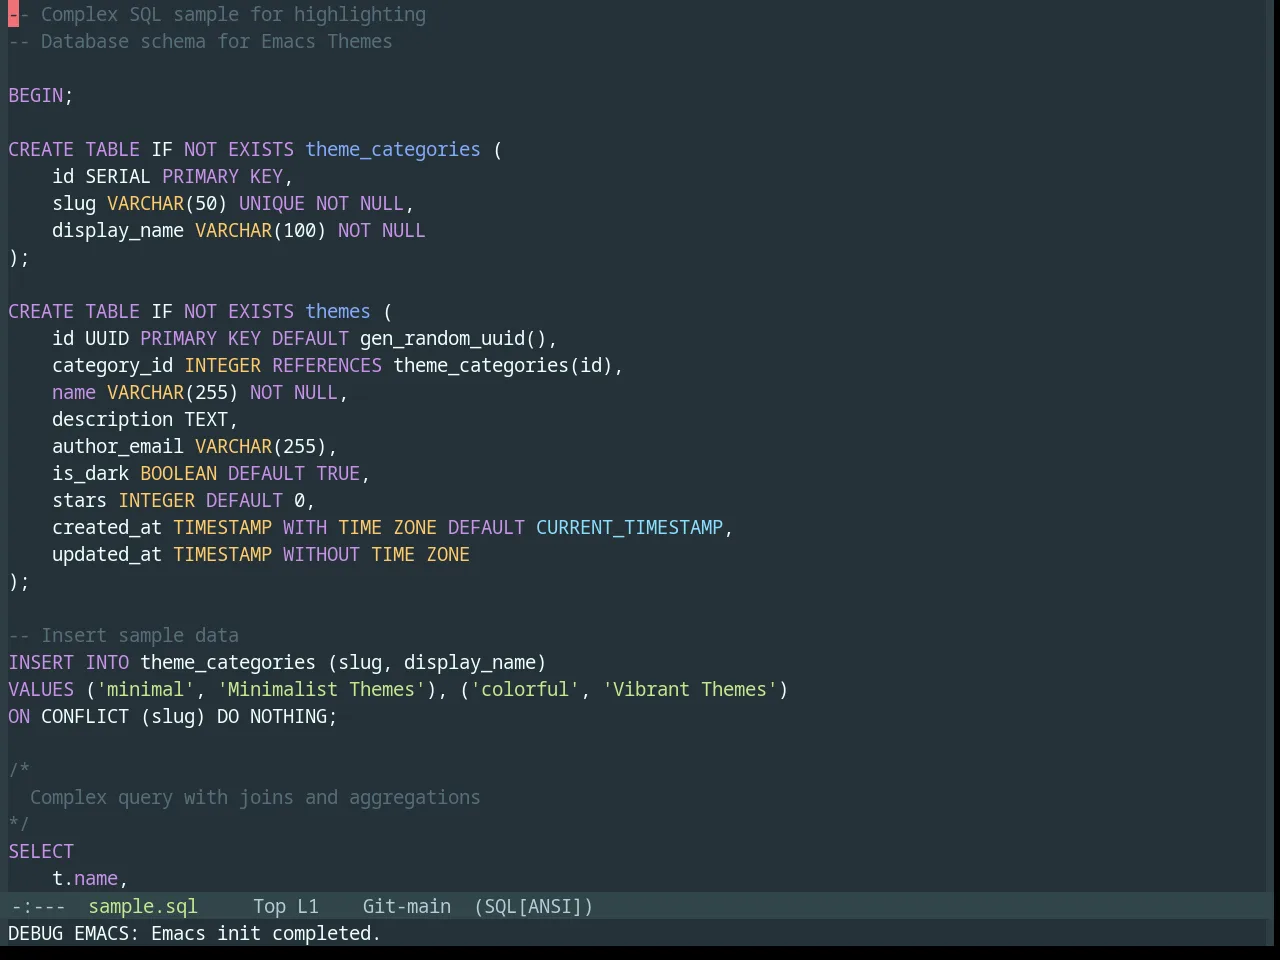Click 'category_id' column name
This screenshot has height=960, width=1280.
(x=113, y=365)
